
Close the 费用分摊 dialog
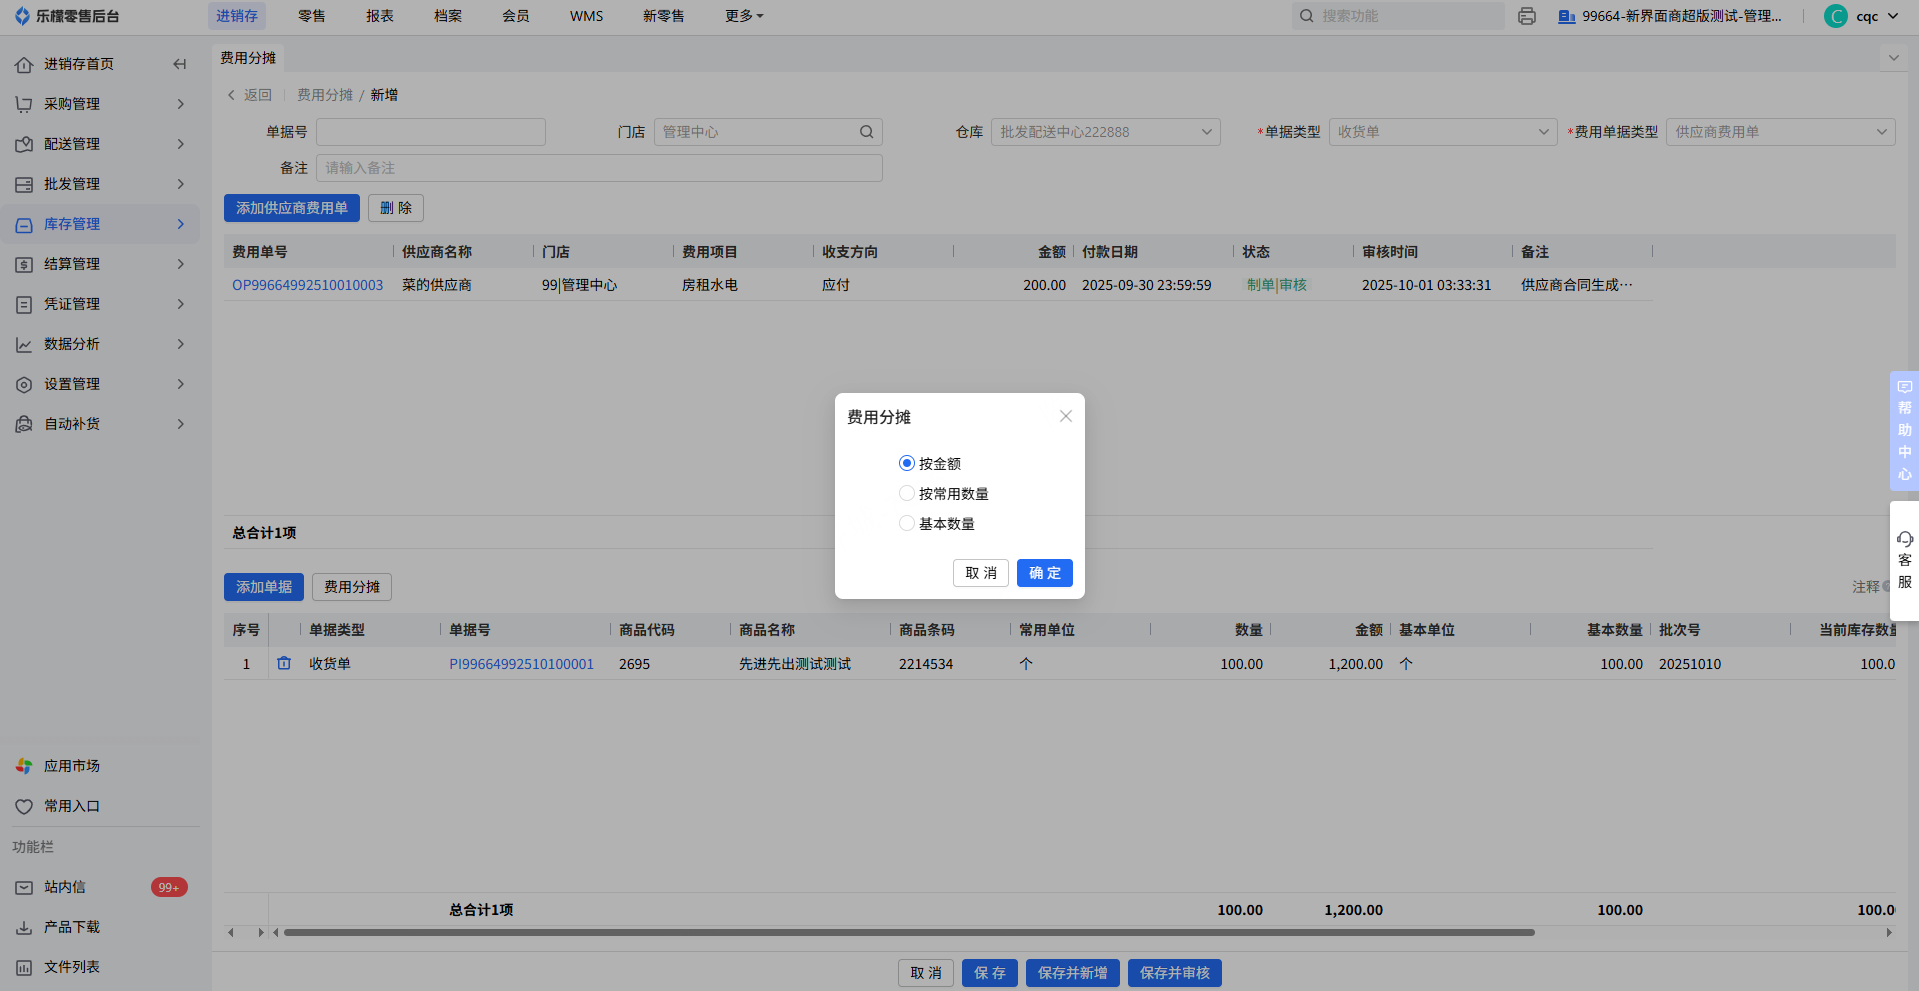(1066, 416)
